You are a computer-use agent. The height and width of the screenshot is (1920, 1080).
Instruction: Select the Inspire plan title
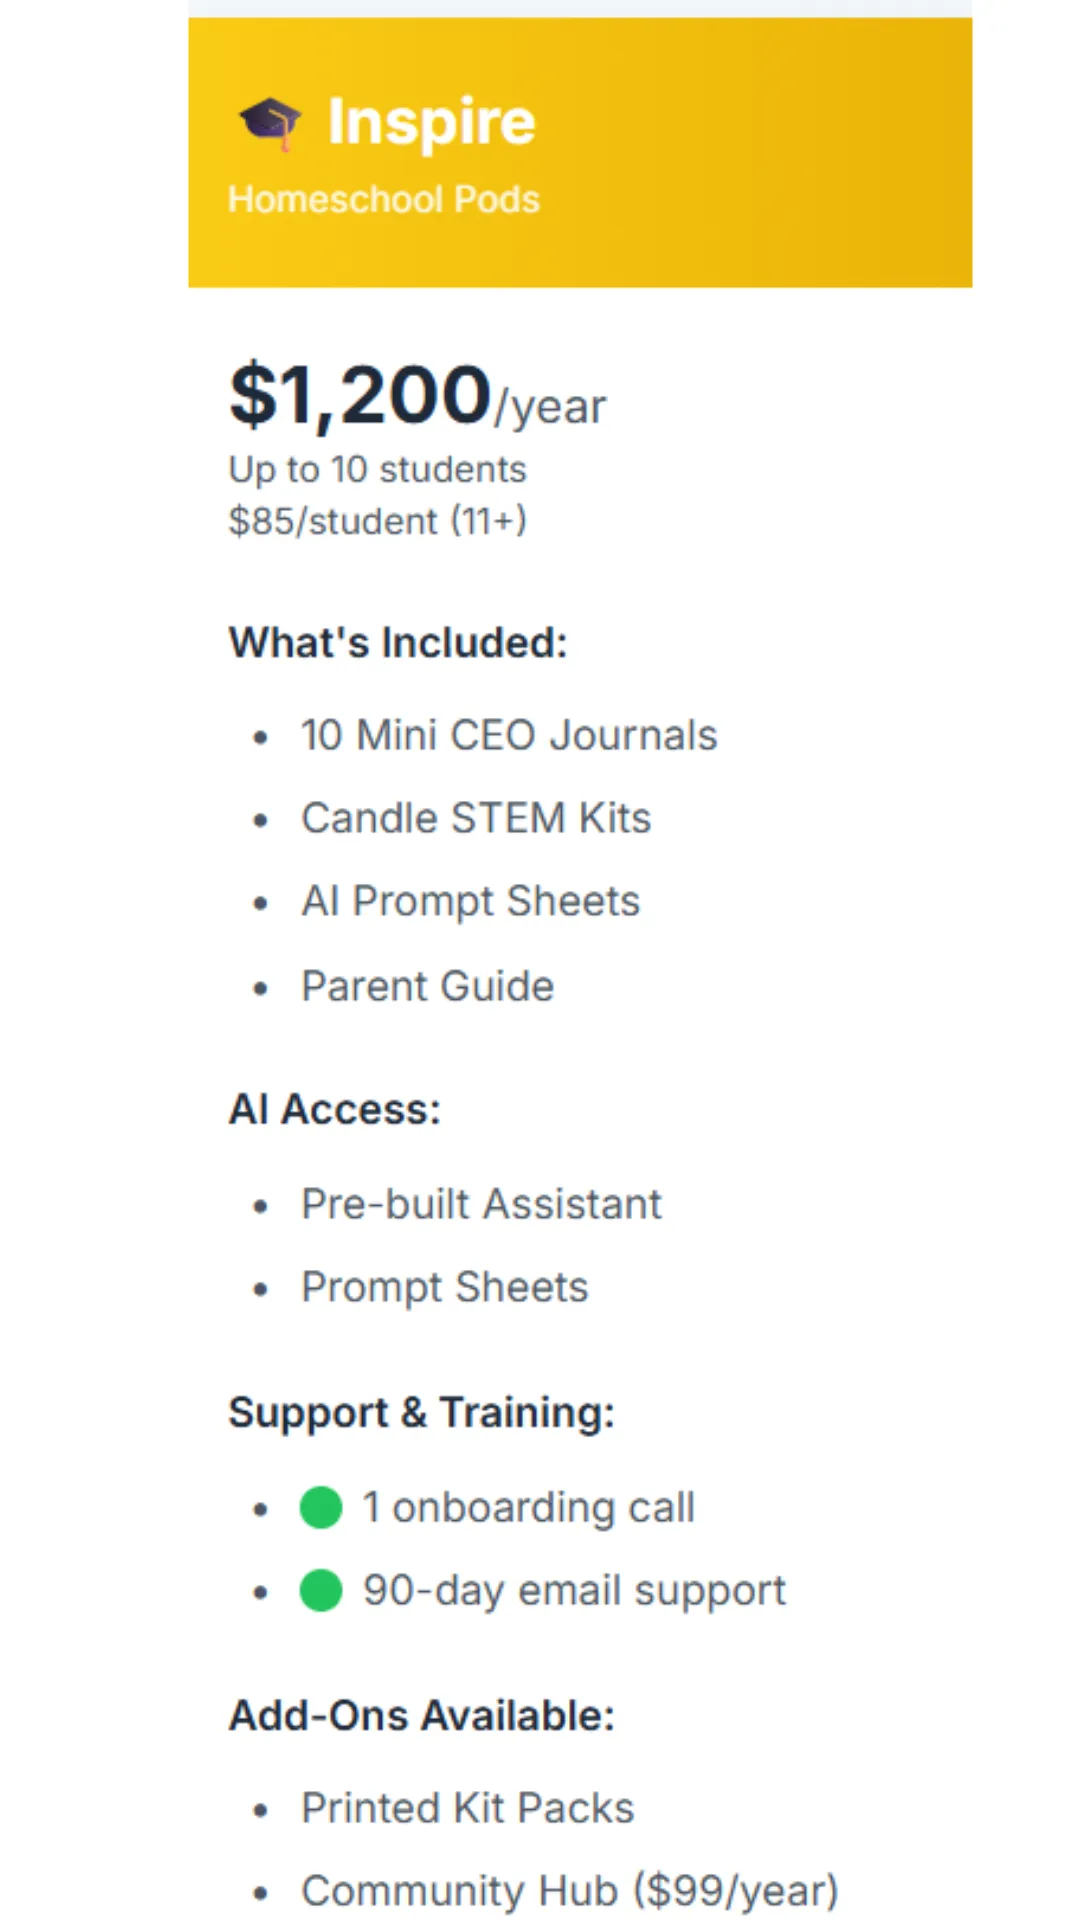(432, 122)
